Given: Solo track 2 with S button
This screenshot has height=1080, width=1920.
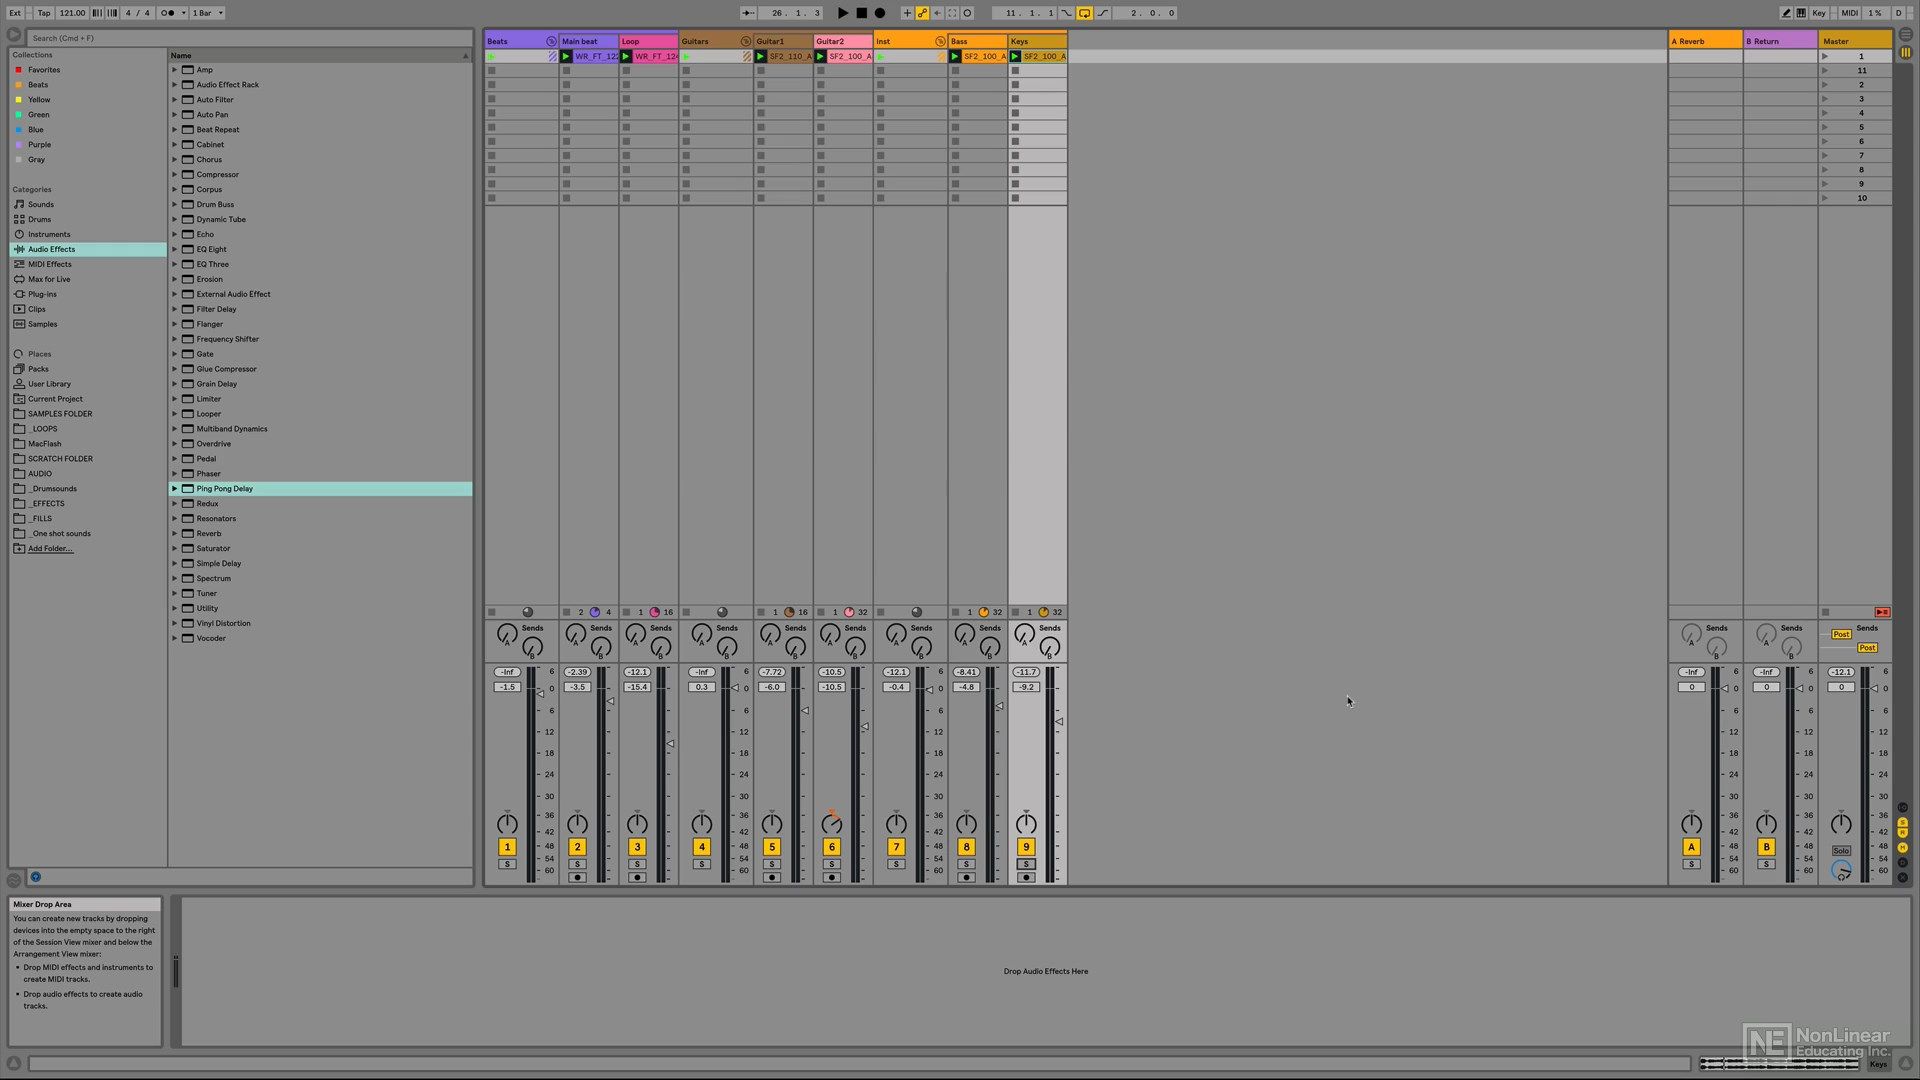Looking at the screenshot, I should (577, 864).
